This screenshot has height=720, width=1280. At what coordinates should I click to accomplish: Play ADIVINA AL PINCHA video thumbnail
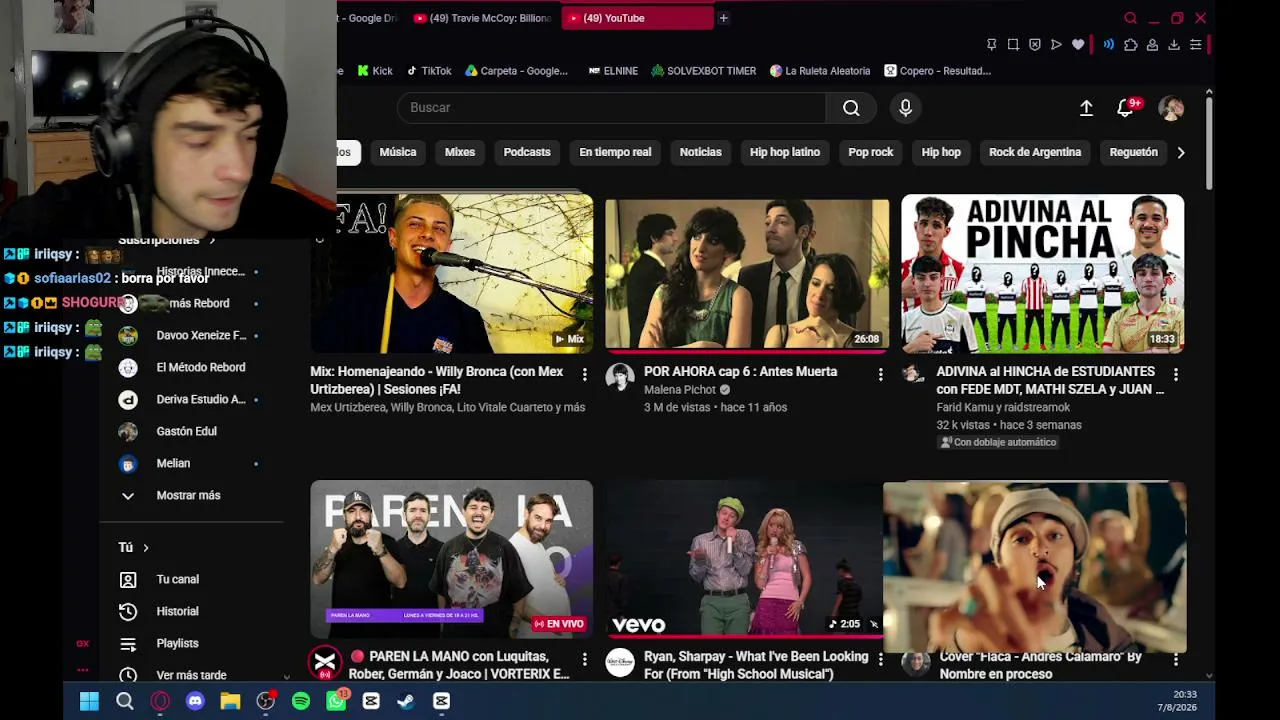point(1042,273)
